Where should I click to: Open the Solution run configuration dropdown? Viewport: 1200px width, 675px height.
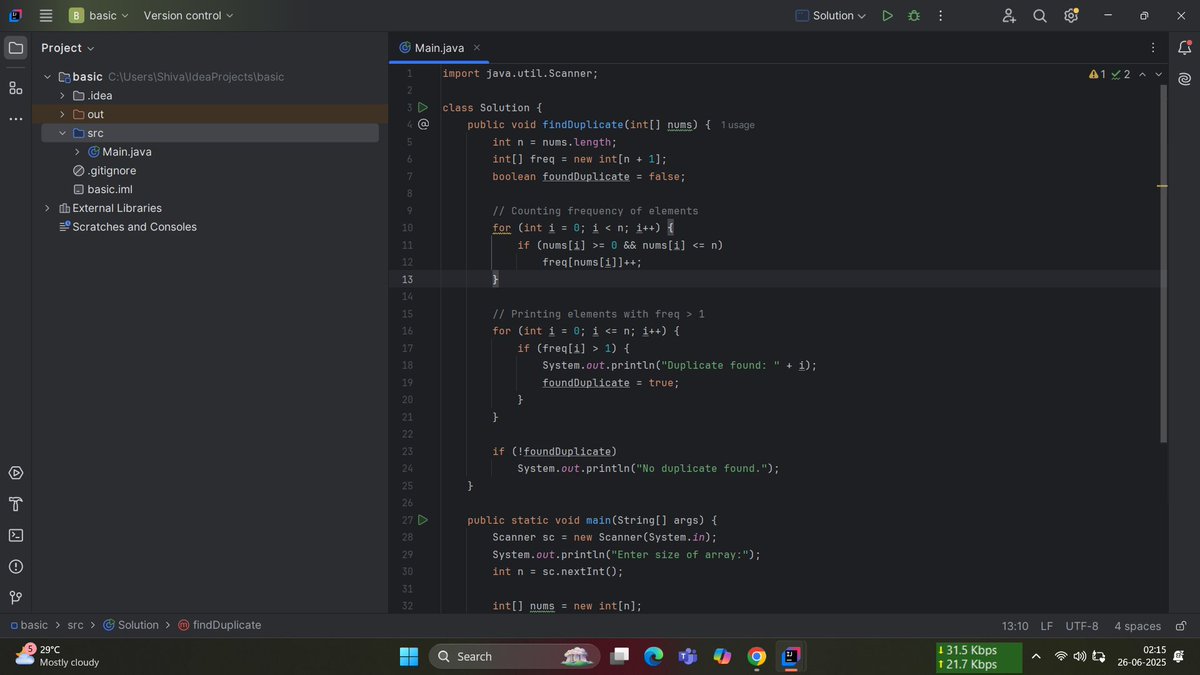coord(831,16)
